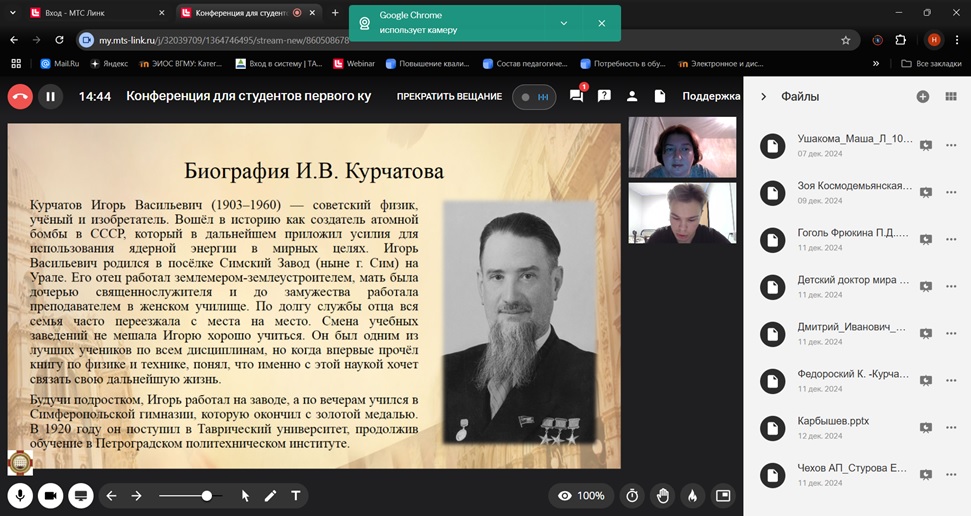The image size is (971, 516).
Task: Select the pointer cursor tool
Action: click(x=245, y=496)
